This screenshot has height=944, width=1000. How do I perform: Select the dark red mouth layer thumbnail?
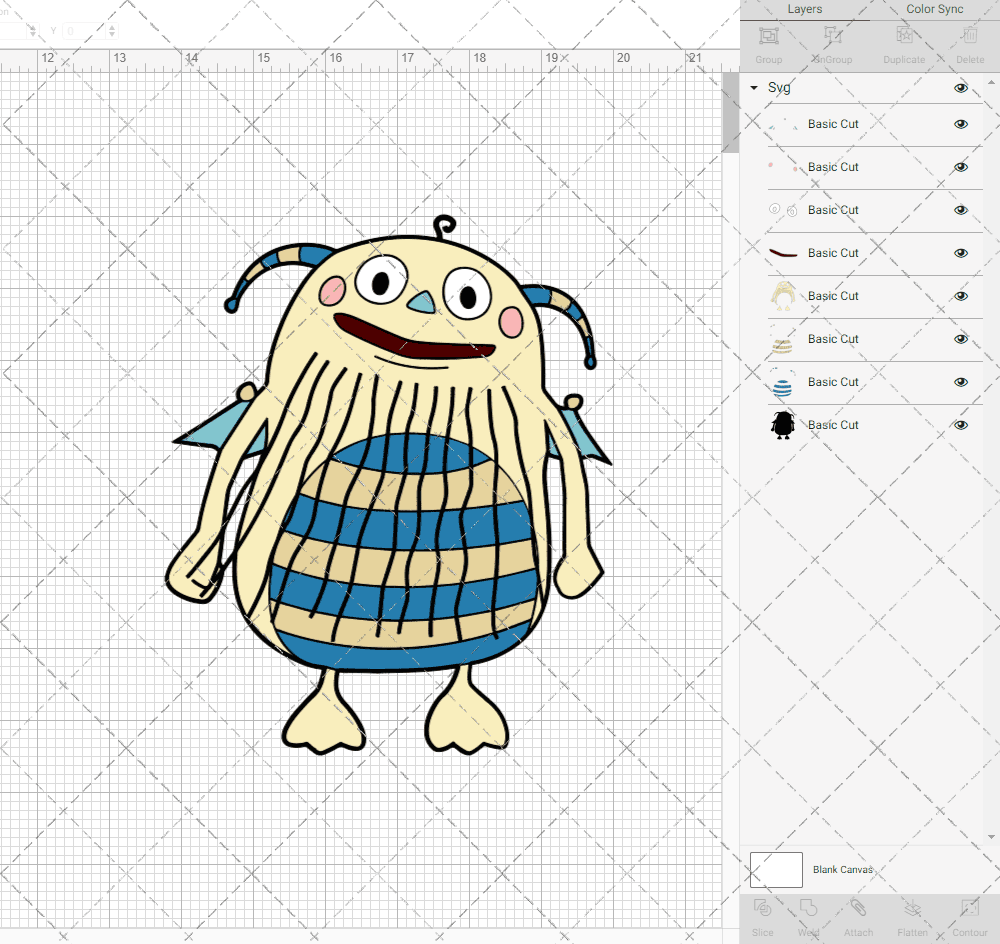click(x=783, y=253)
